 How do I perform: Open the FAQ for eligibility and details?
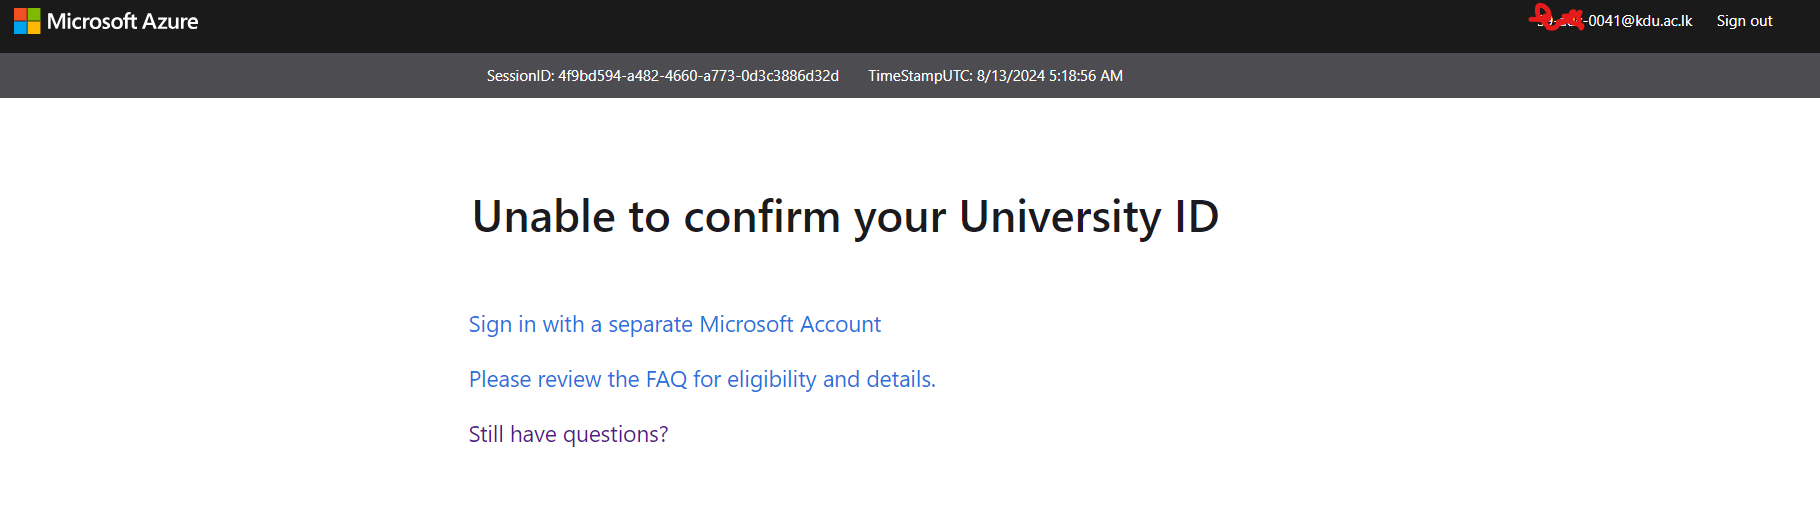[x=702, y=380]
